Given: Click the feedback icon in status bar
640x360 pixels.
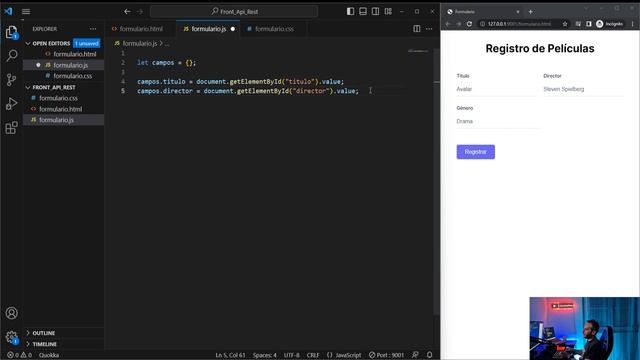Looking at the screenshot, I should coord(415,355).
